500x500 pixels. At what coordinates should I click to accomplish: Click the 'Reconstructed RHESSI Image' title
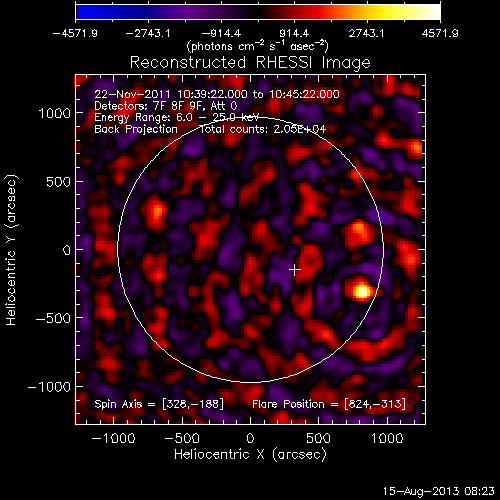tap(250, 62)
